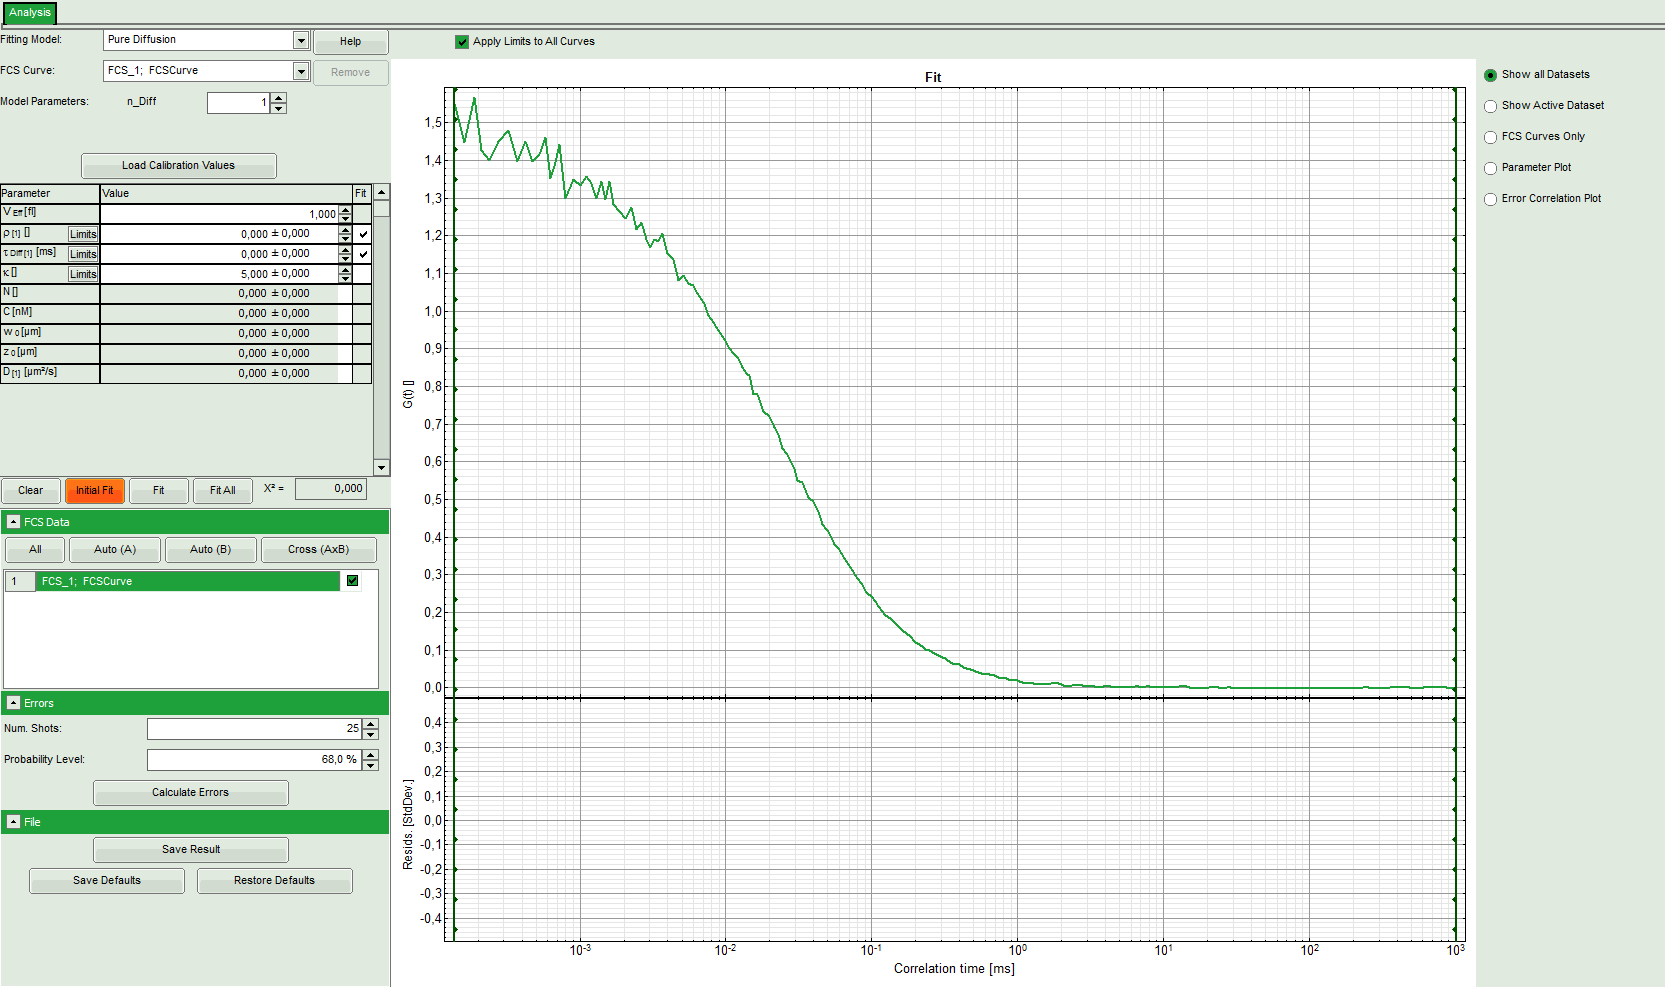1665x987 pixels.
Task: Open Limits for the kappa parameter
Action: pyautogui.click(x=83, y=274)
